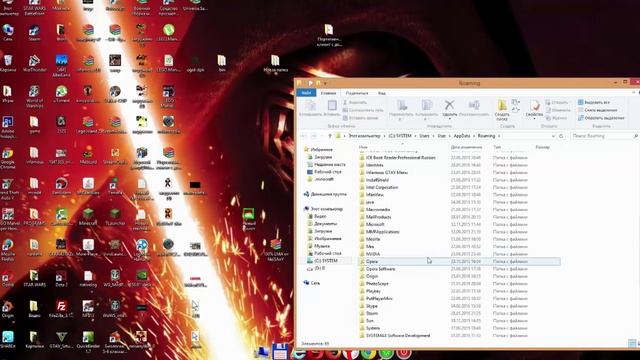Click AppData in the address breadcrumb
This screenshot has width=640, height=360.
pos(462,136)
